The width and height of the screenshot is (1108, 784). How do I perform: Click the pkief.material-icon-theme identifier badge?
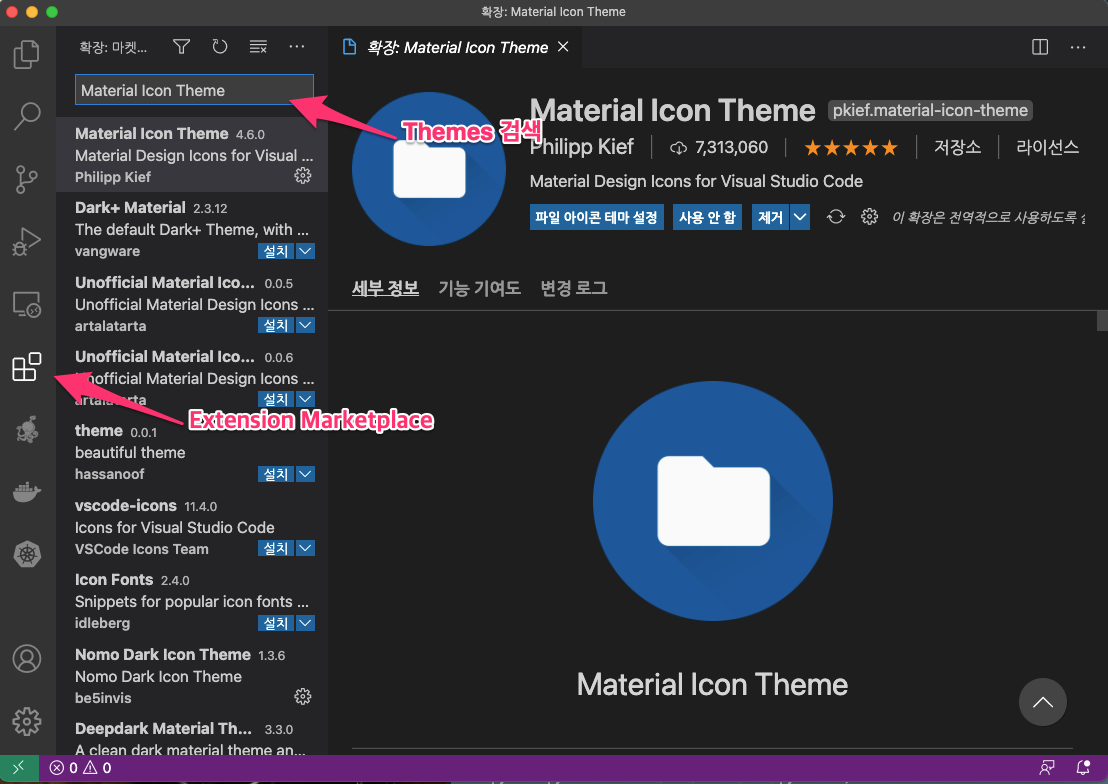(930, 110)
